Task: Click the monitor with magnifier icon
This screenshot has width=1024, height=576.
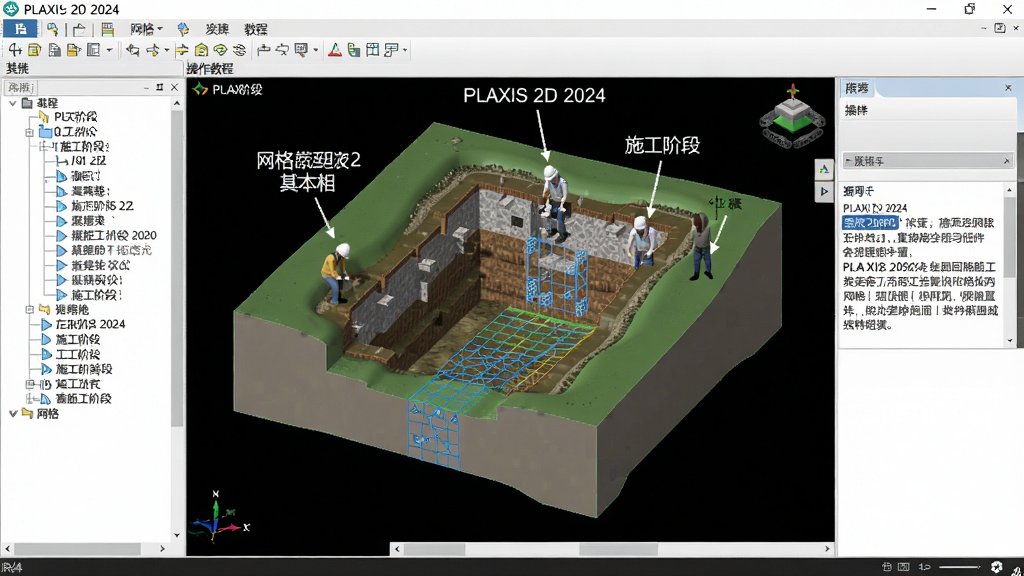Action: coord(301,50)
